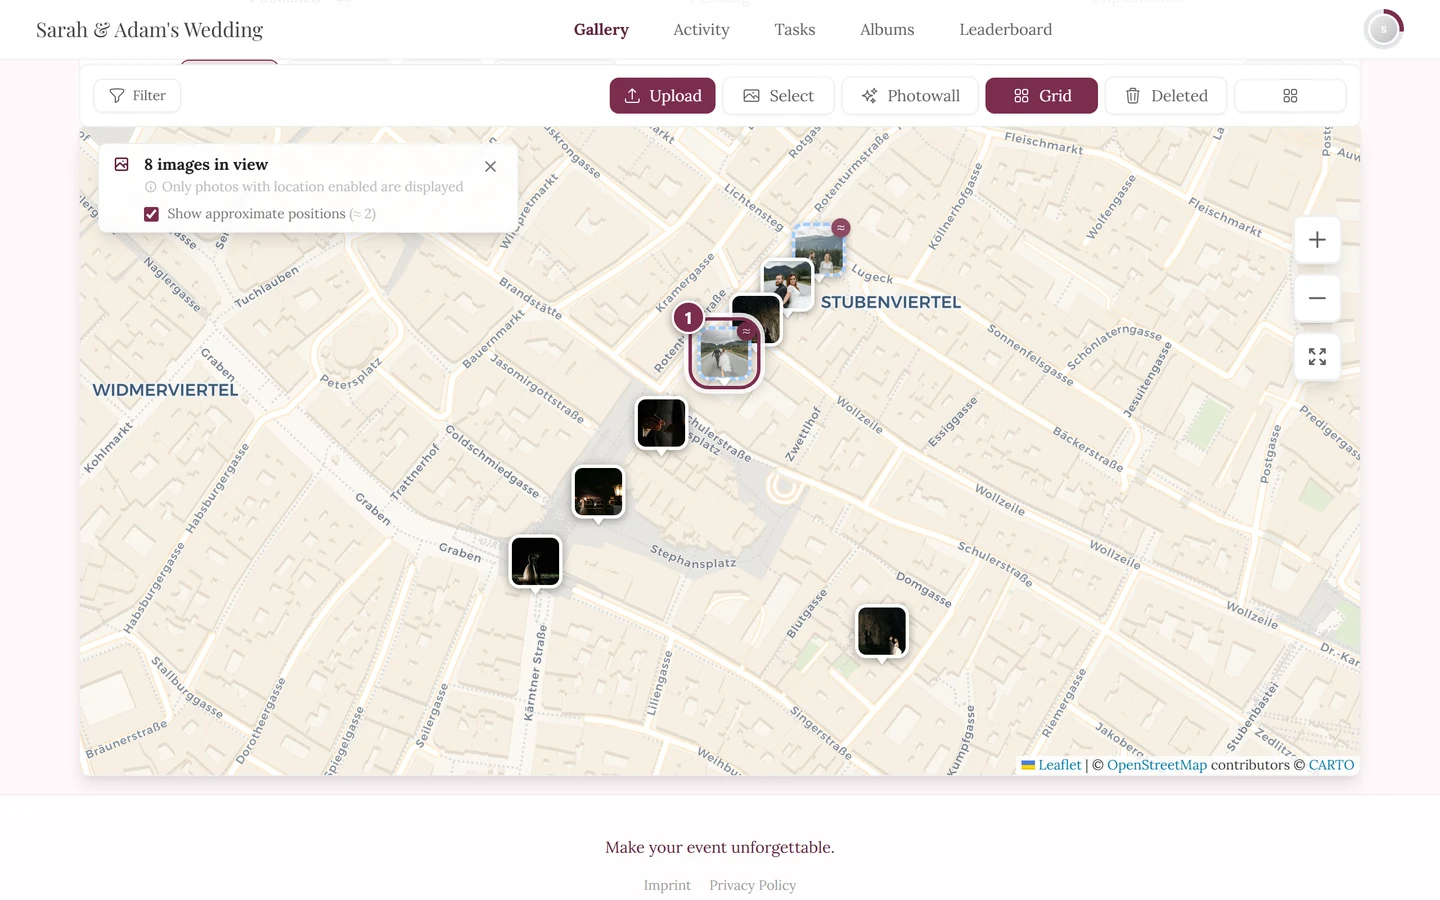Click the Select button
Image resolution: width=1440 pixels, height=900 pixels.
click(778, 96)
